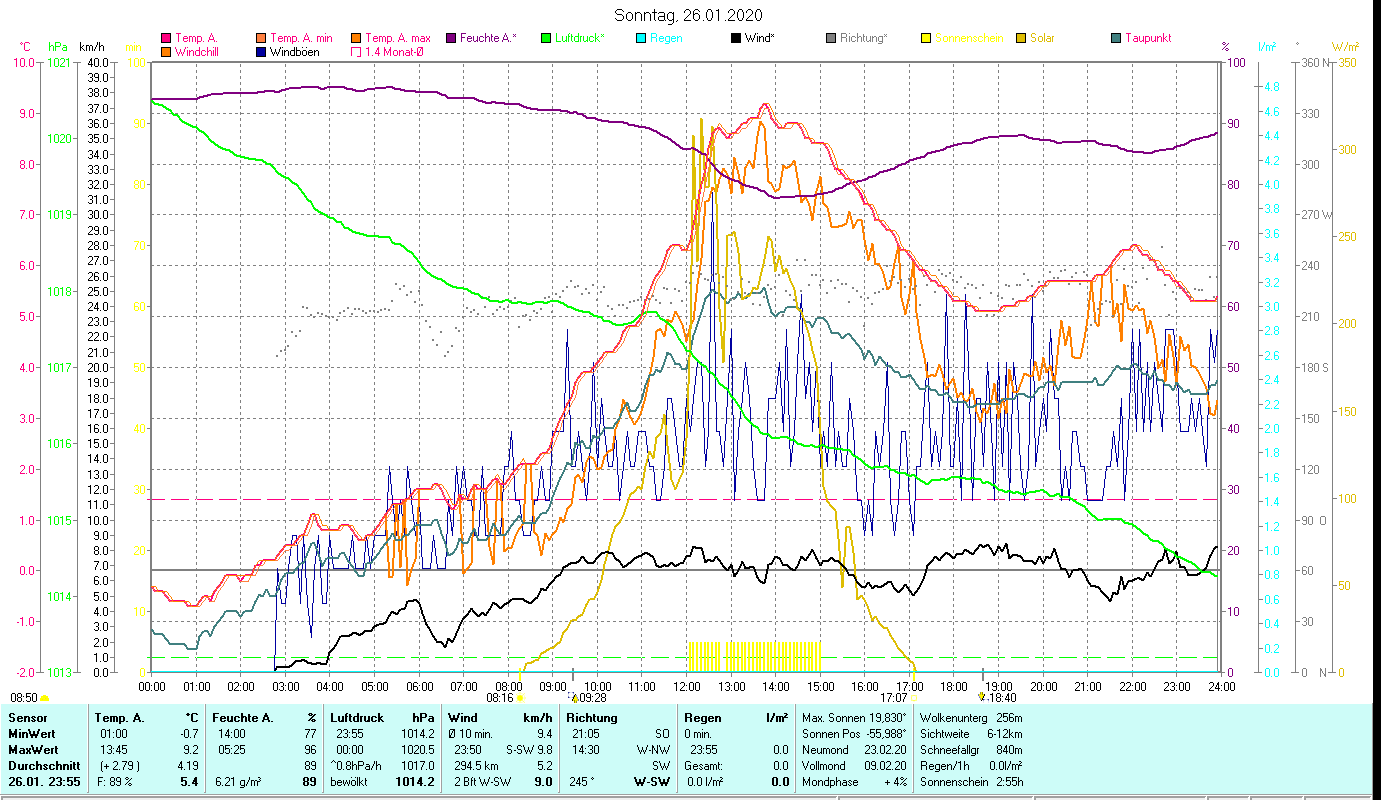This screenshot has height=800, width=1381.
Task: Click the yellow Sonnenschein legend swatch
Action: pyautogui.click(x=926, y=39)
